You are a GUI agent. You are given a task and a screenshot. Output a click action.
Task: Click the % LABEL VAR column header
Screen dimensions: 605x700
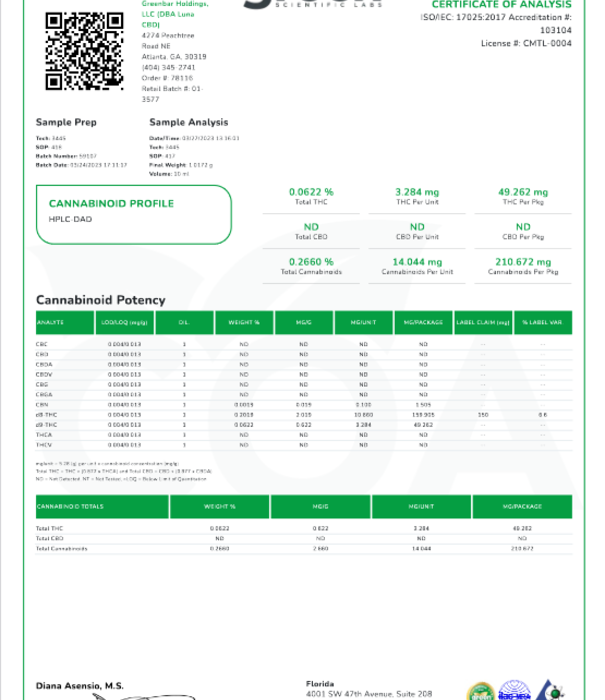(x=543, y=323)
